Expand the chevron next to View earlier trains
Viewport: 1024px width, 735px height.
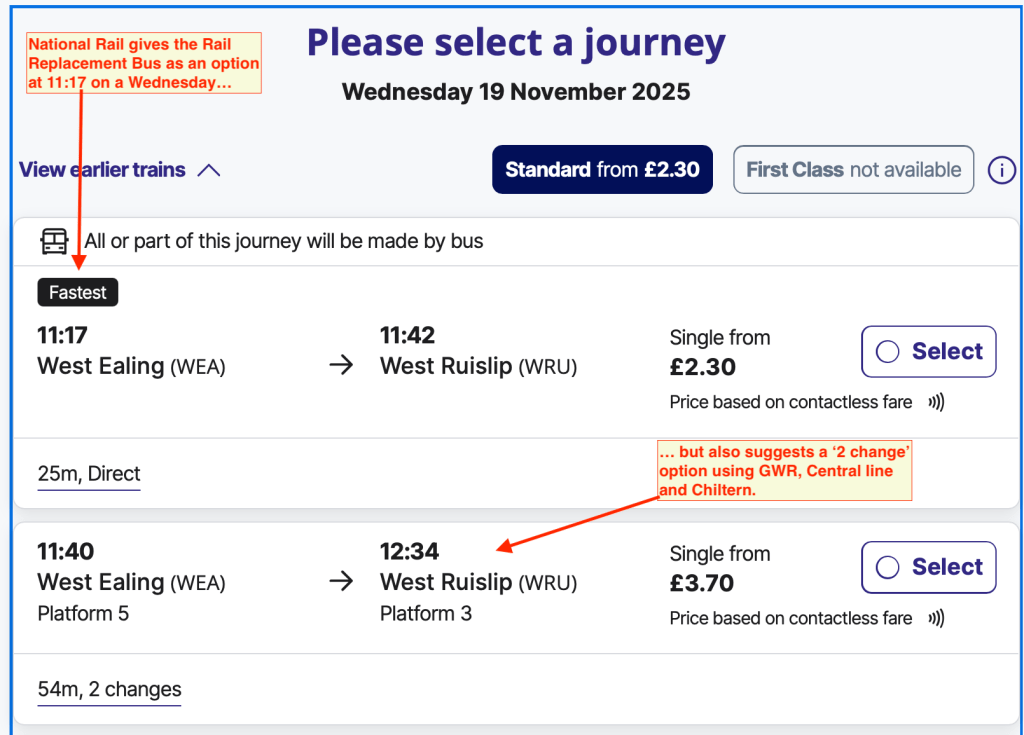[x=209, y=171]
